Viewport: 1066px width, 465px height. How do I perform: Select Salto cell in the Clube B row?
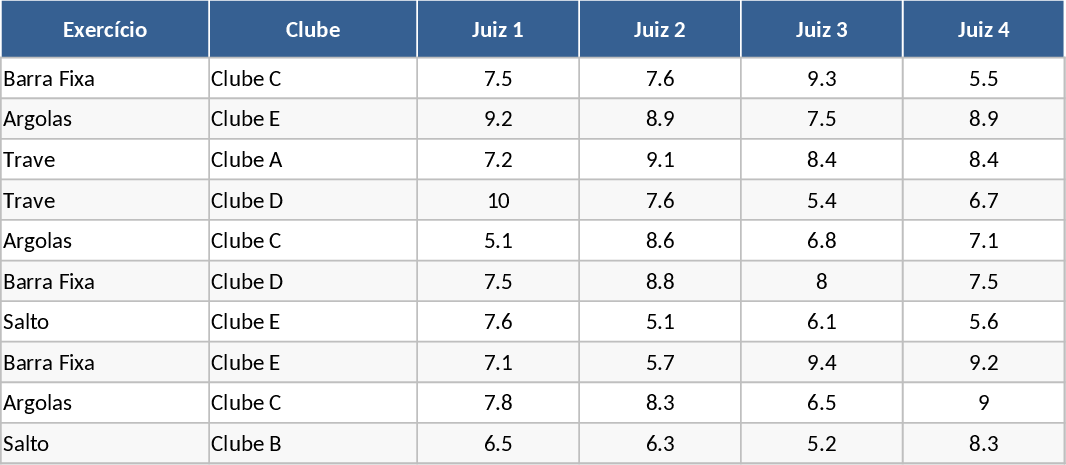[x=27, y=444]
